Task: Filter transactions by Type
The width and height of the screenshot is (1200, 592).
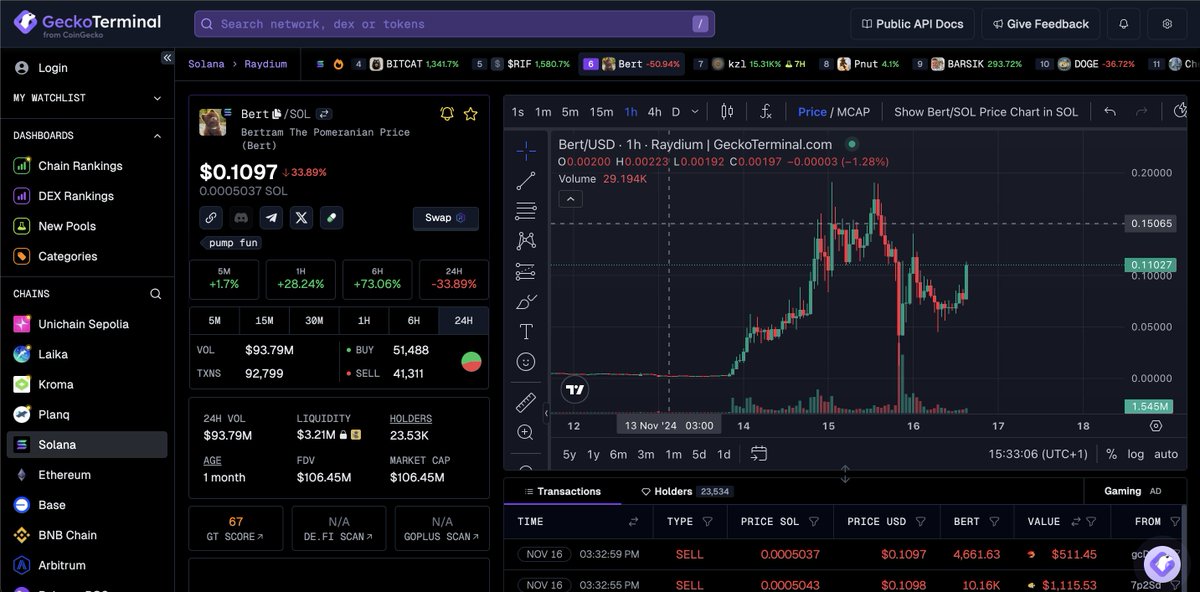Action: click(708, 521)
